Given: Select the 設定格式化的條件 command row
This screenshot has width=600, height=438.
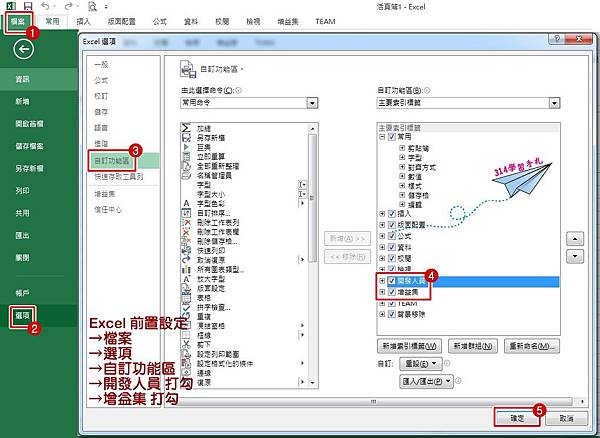Looking at the screenshot, I should point(245,363).
